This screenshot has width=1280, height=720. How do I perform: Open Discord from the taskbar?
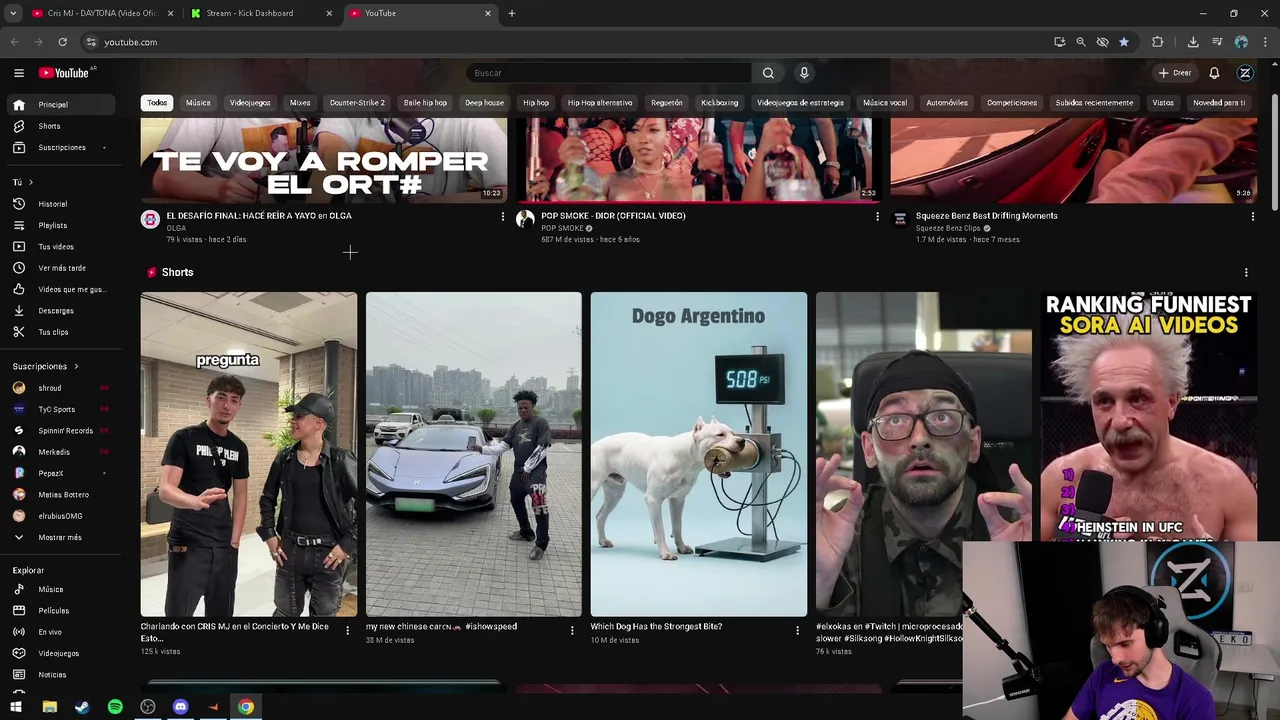pos(180,707)
